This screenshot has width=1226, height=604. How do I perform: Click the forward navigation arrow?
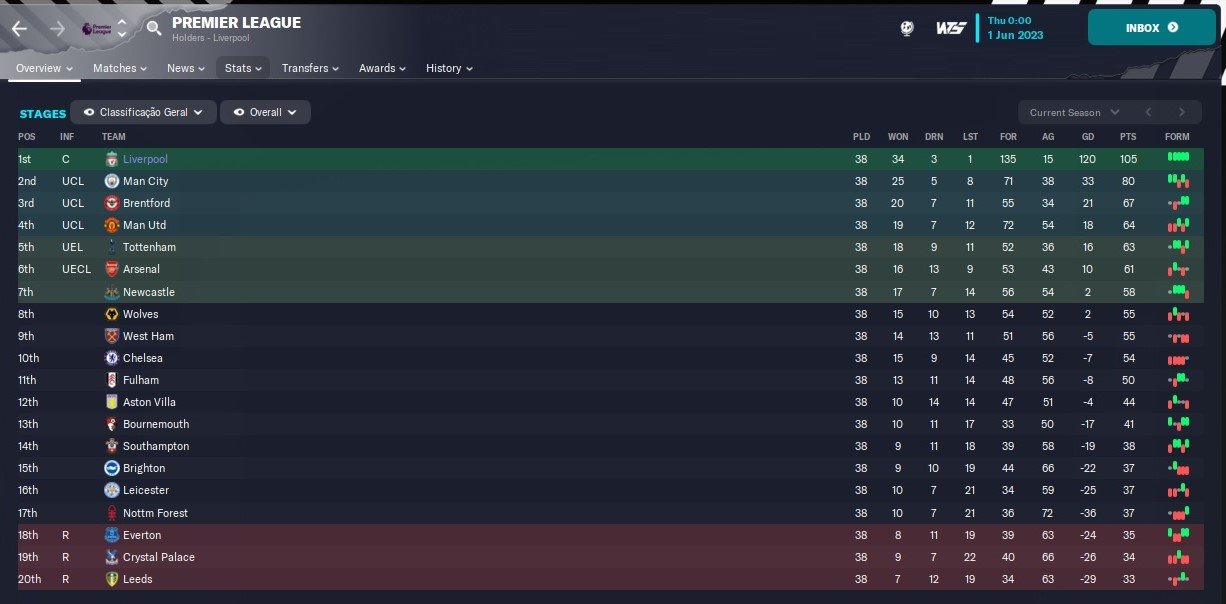pyautogui.click(x=57, y=28)
